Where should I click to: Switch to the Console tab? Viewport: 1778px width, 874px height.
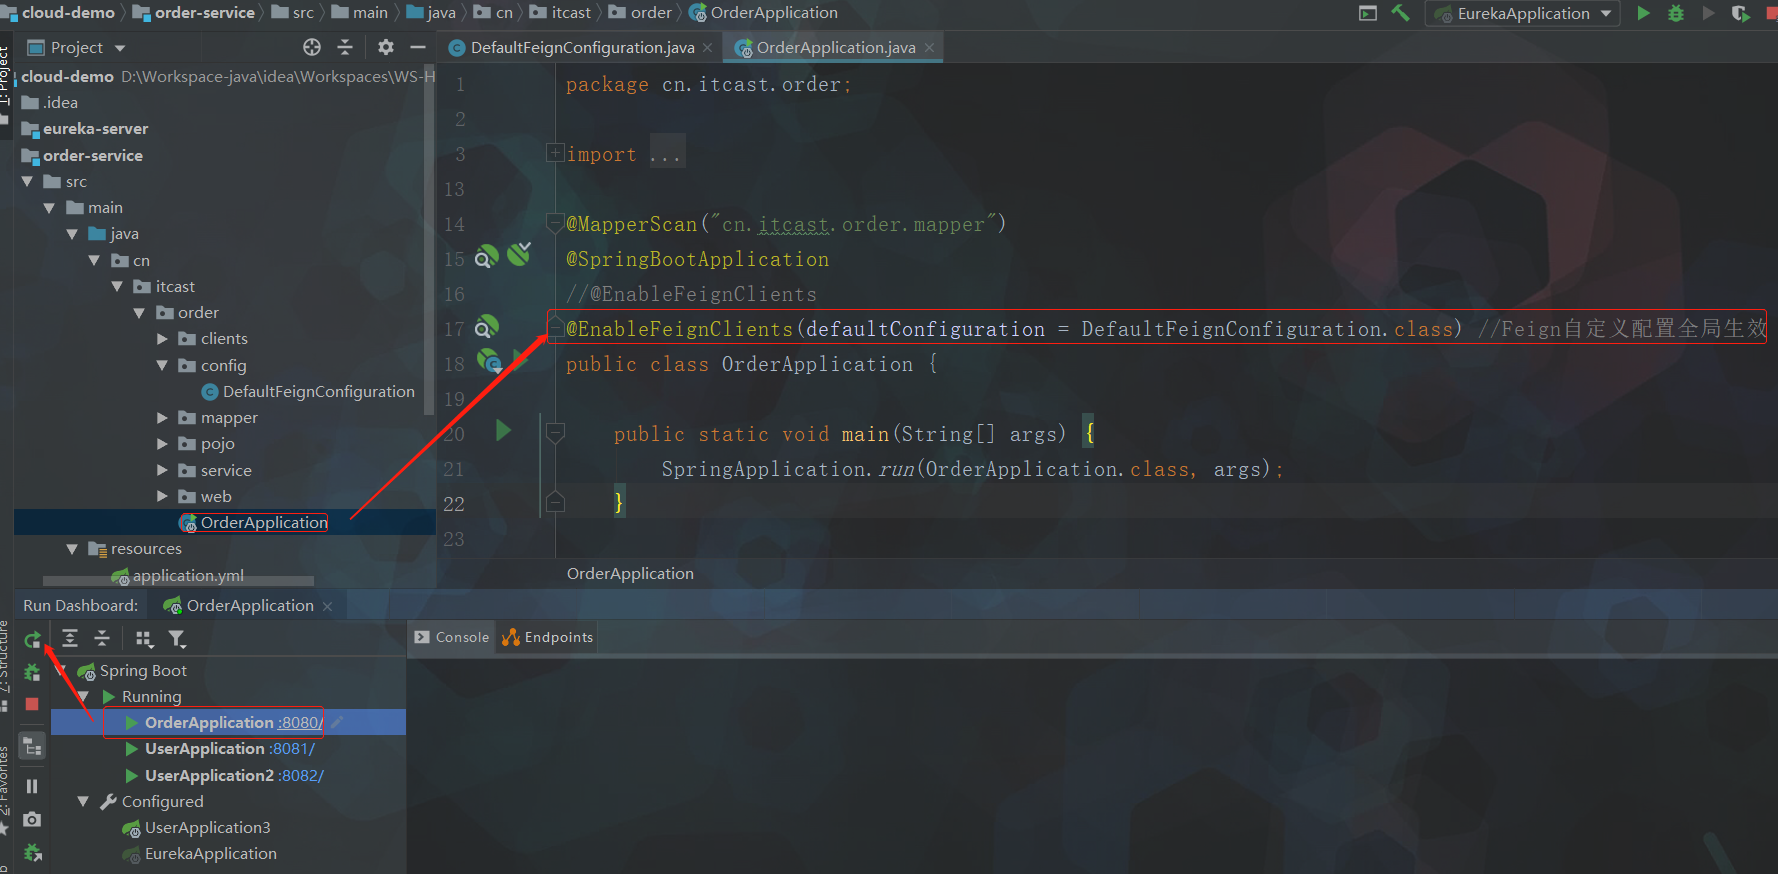[451, 637]
